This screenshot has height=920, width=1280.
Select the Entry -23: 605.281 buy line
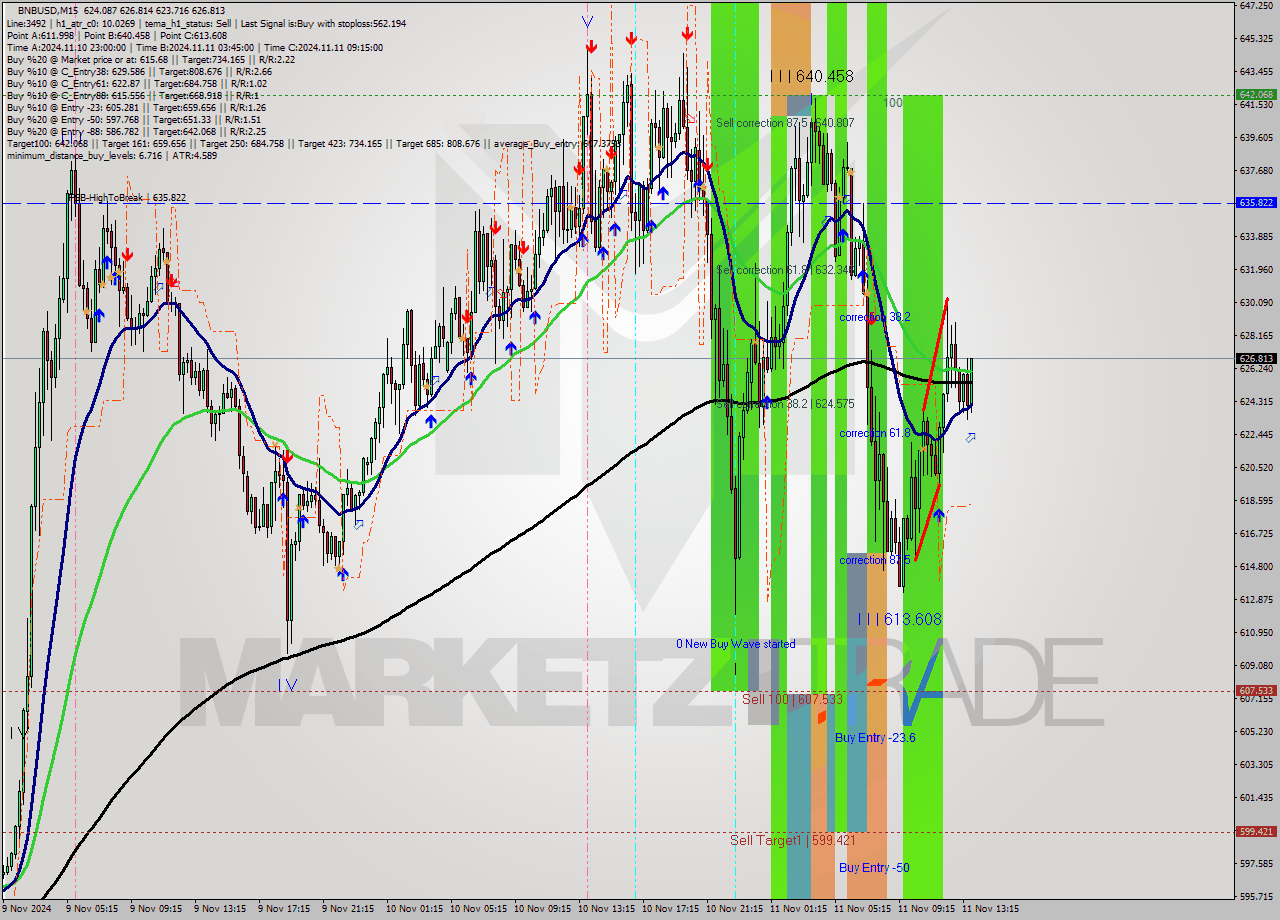136,108
